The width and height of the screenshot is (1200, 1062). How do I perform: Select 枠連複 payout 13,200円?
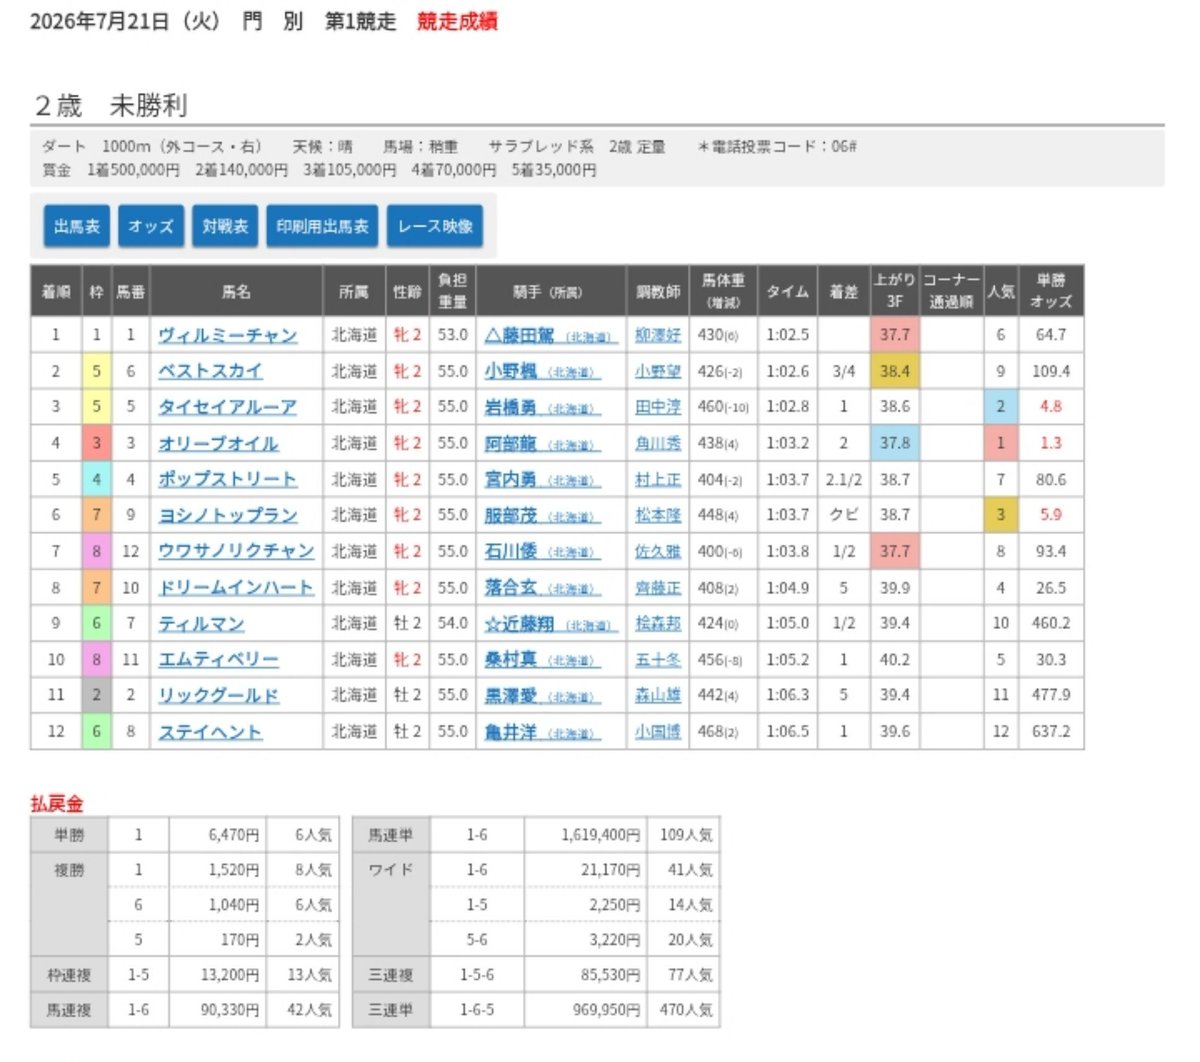(x=230, y=975)
